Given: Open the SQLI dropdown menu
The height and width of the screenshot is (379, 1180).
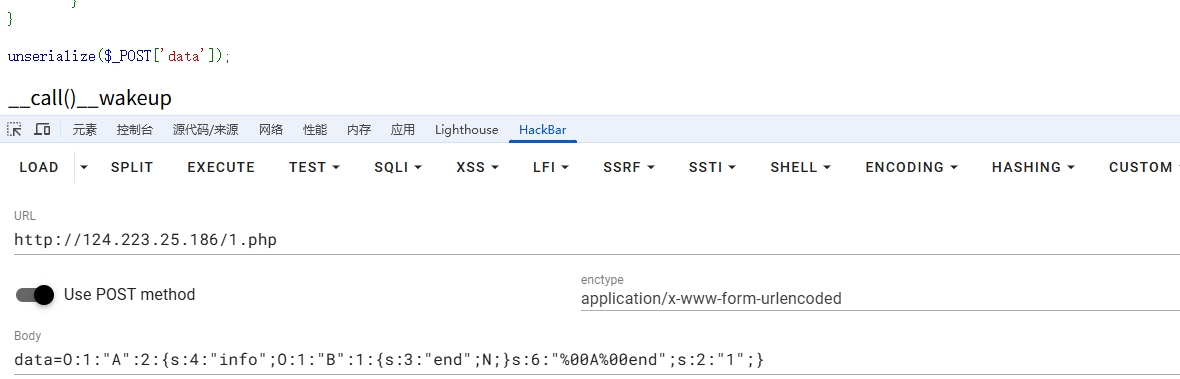Looking at the screenshot, I should [x=398, y=167].
